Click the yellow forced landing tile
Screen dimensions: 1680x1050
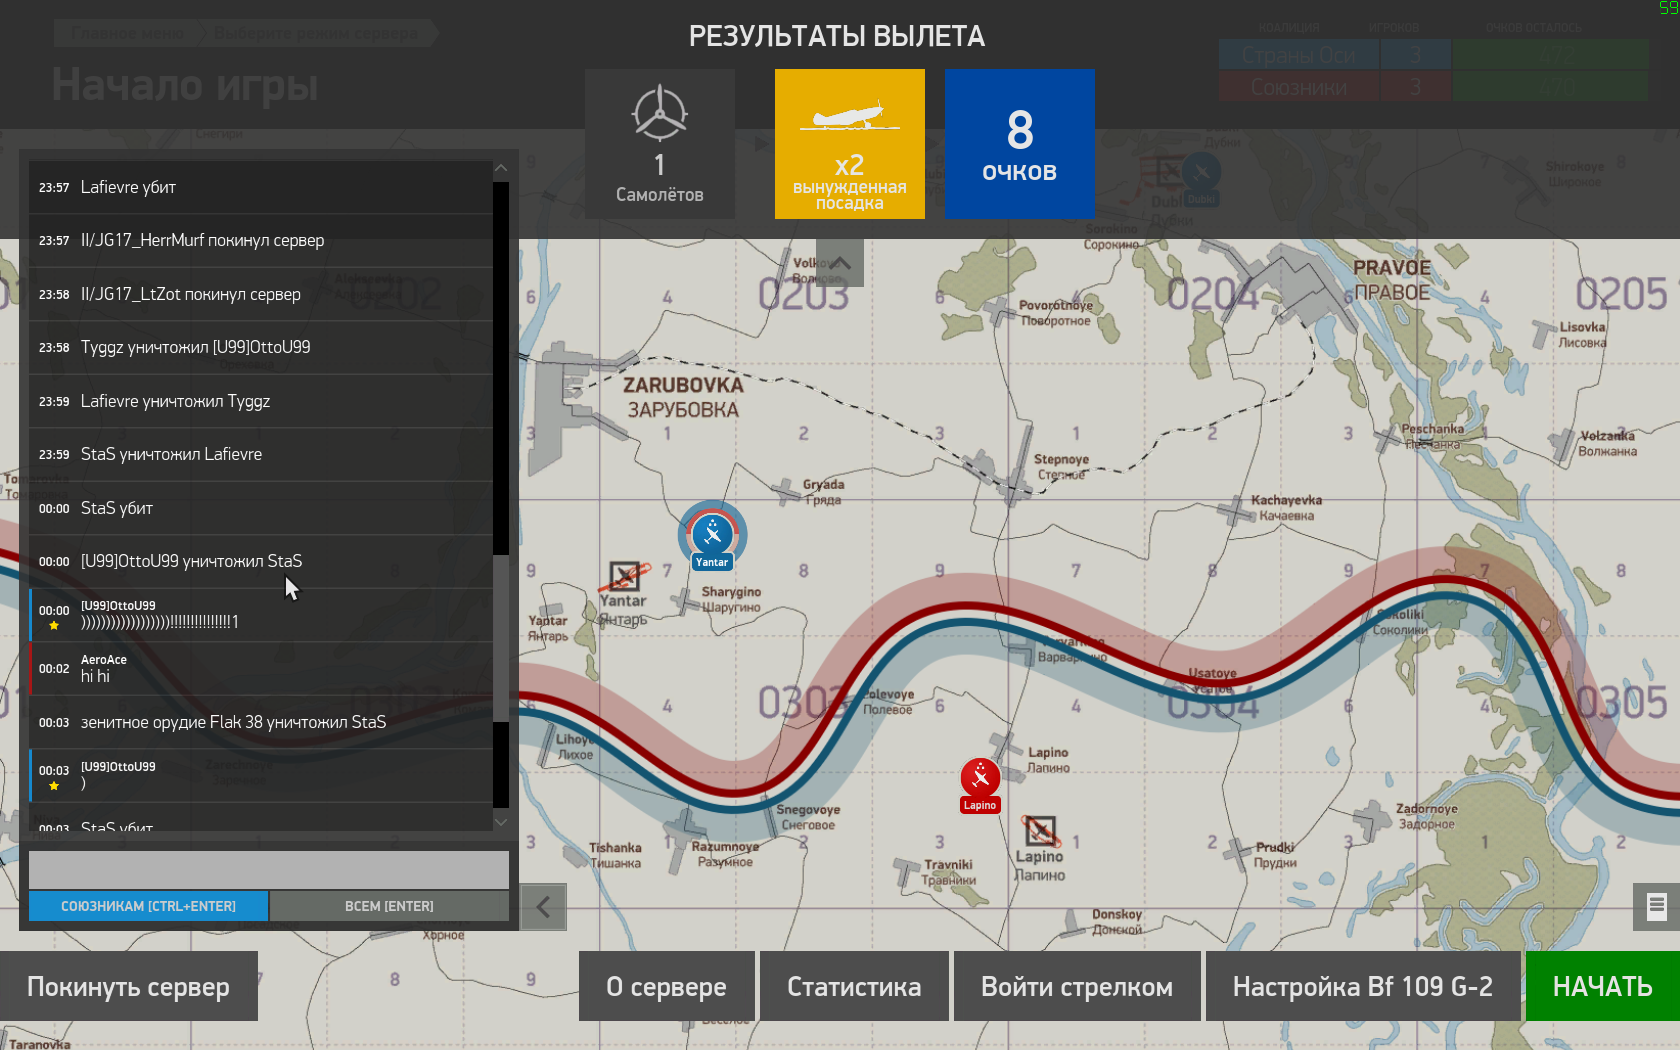click(x=850, y=144)
